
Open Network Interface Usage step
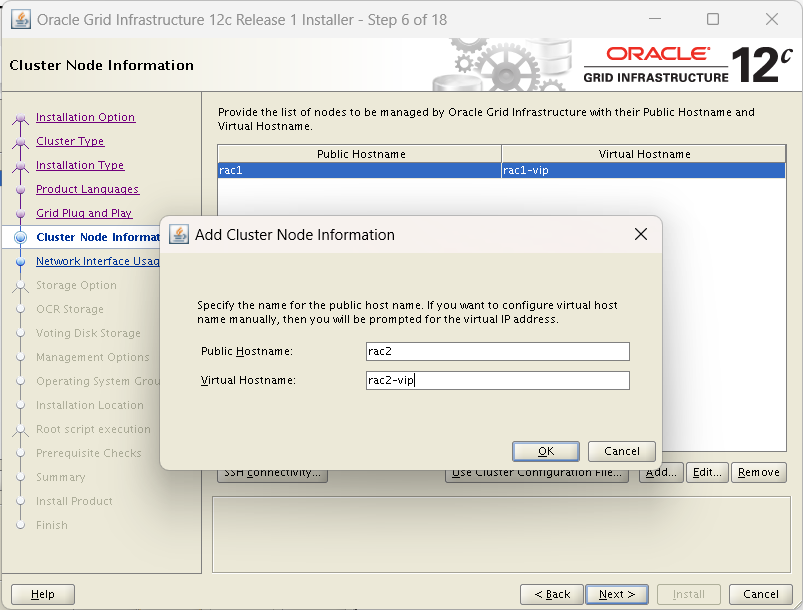[98, 261]
